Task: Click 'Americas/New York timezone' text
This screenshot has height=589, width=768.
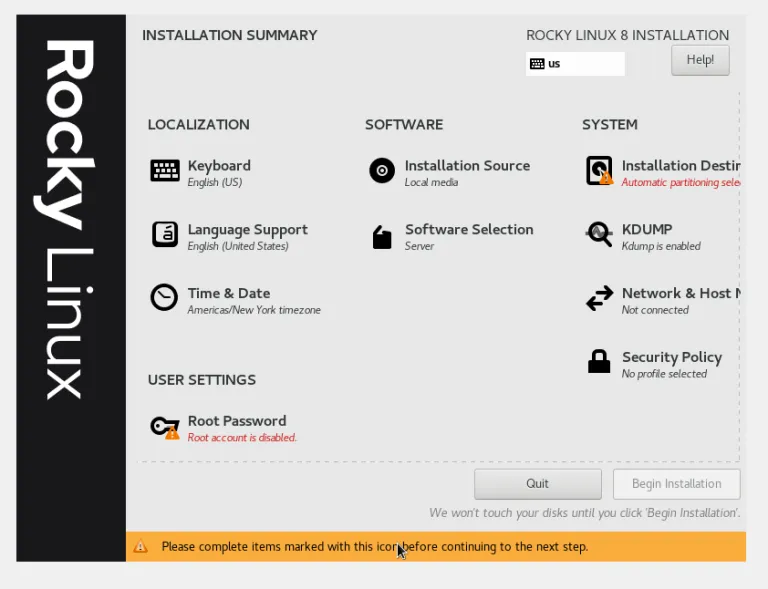Action: click(x=254, y=310)
